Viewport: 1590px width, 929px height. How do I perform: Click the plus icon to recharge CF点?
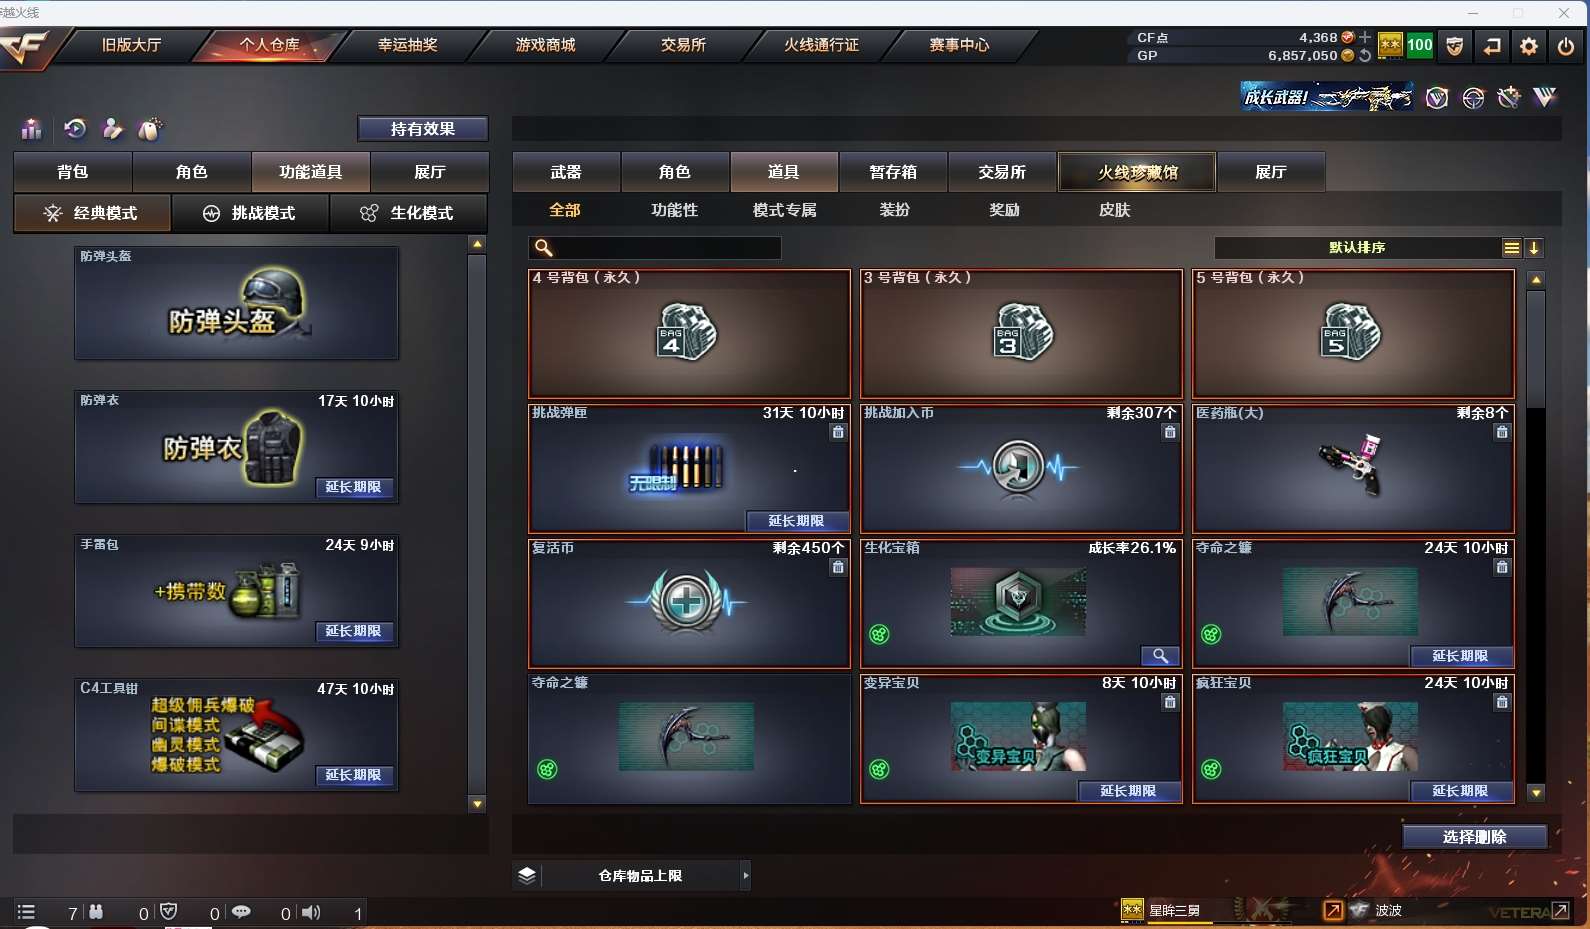pyautogui.click(x=1365, y=37)
